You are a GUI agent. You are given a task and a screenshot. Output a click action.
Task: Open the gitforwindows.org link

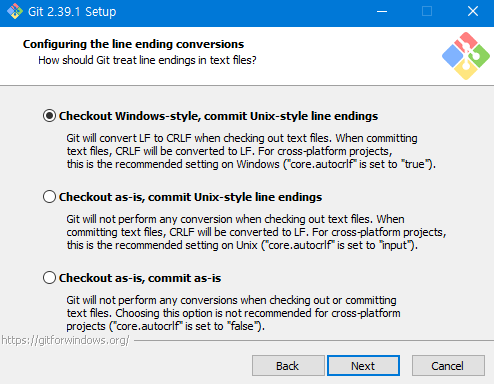click(x=65, y=340)
